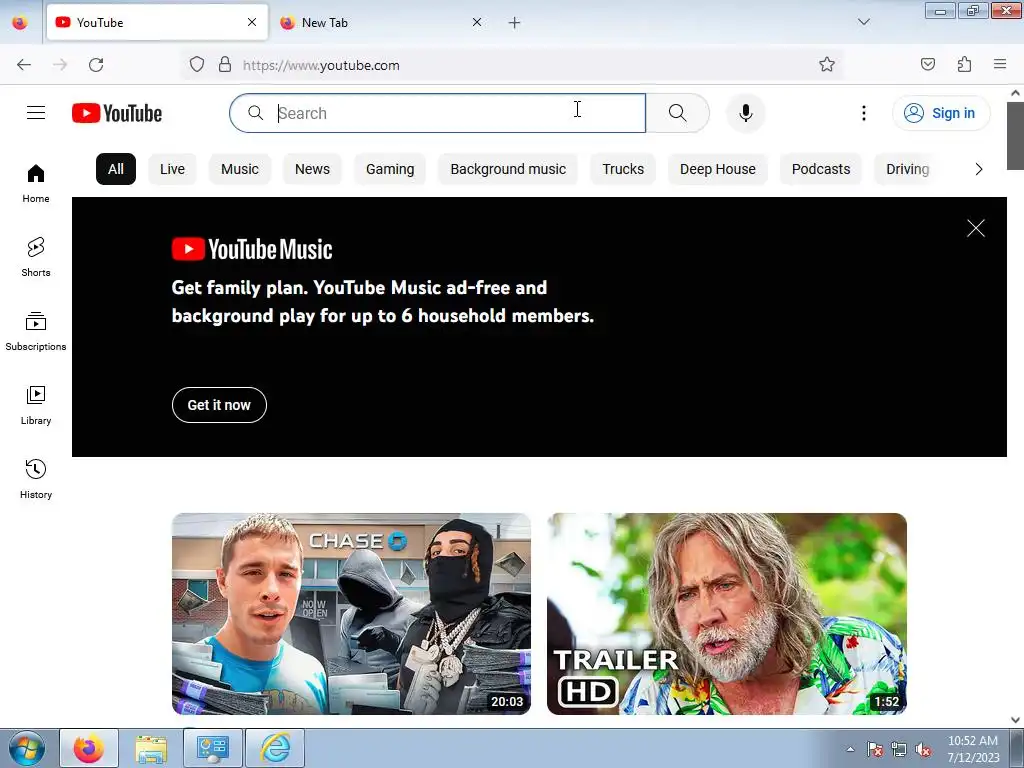Click the muted volume tray icon
1024x768 pixels.
923,749
